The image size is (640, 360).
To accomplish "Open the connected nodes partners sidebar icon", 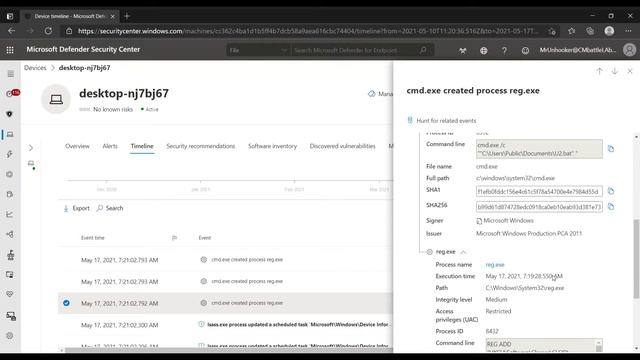I will (10, 234).
